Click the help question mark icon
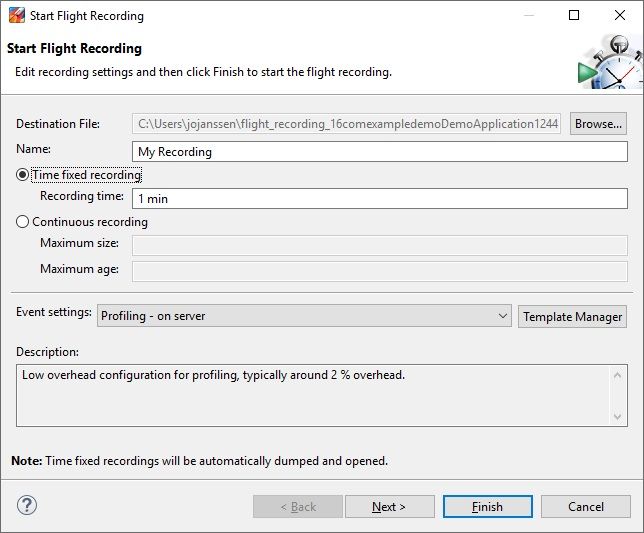The height and width of the screenshot is (533, 644). pyautogui.click(x=27, y=505)
